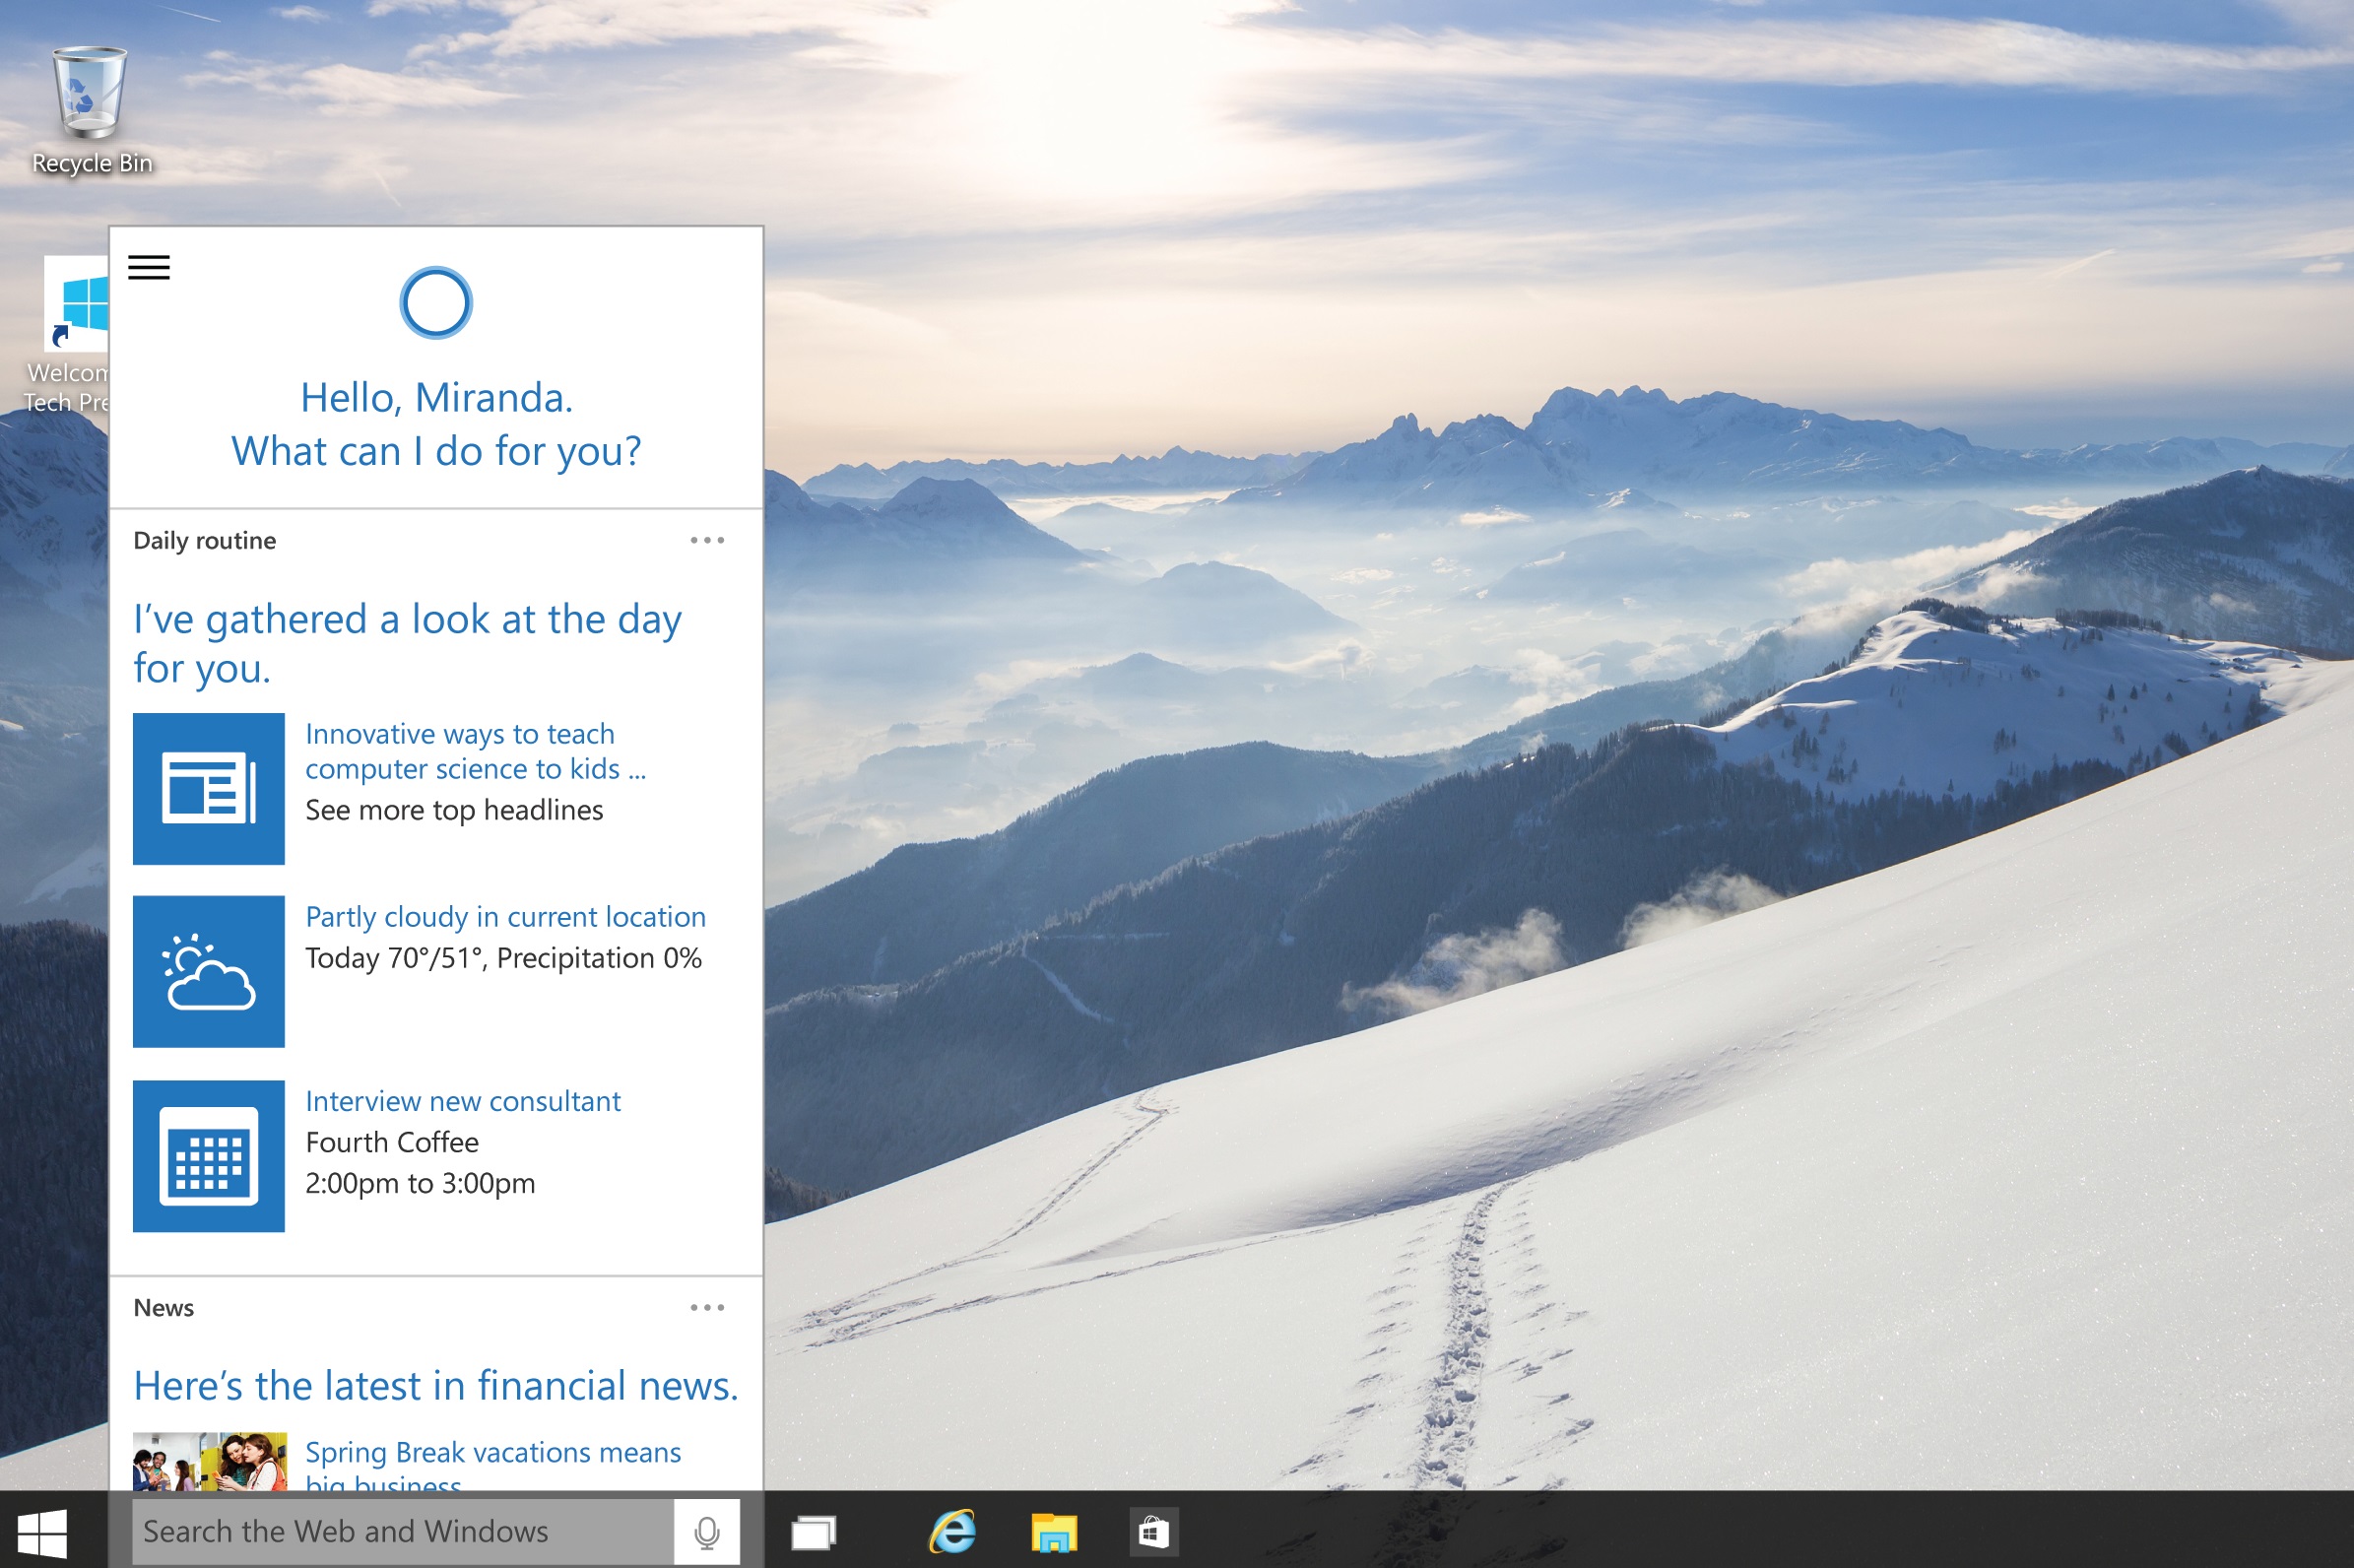Open the partly cloudy weather tile icon
Screen dimensions: 2354x1568
[208, 971]
